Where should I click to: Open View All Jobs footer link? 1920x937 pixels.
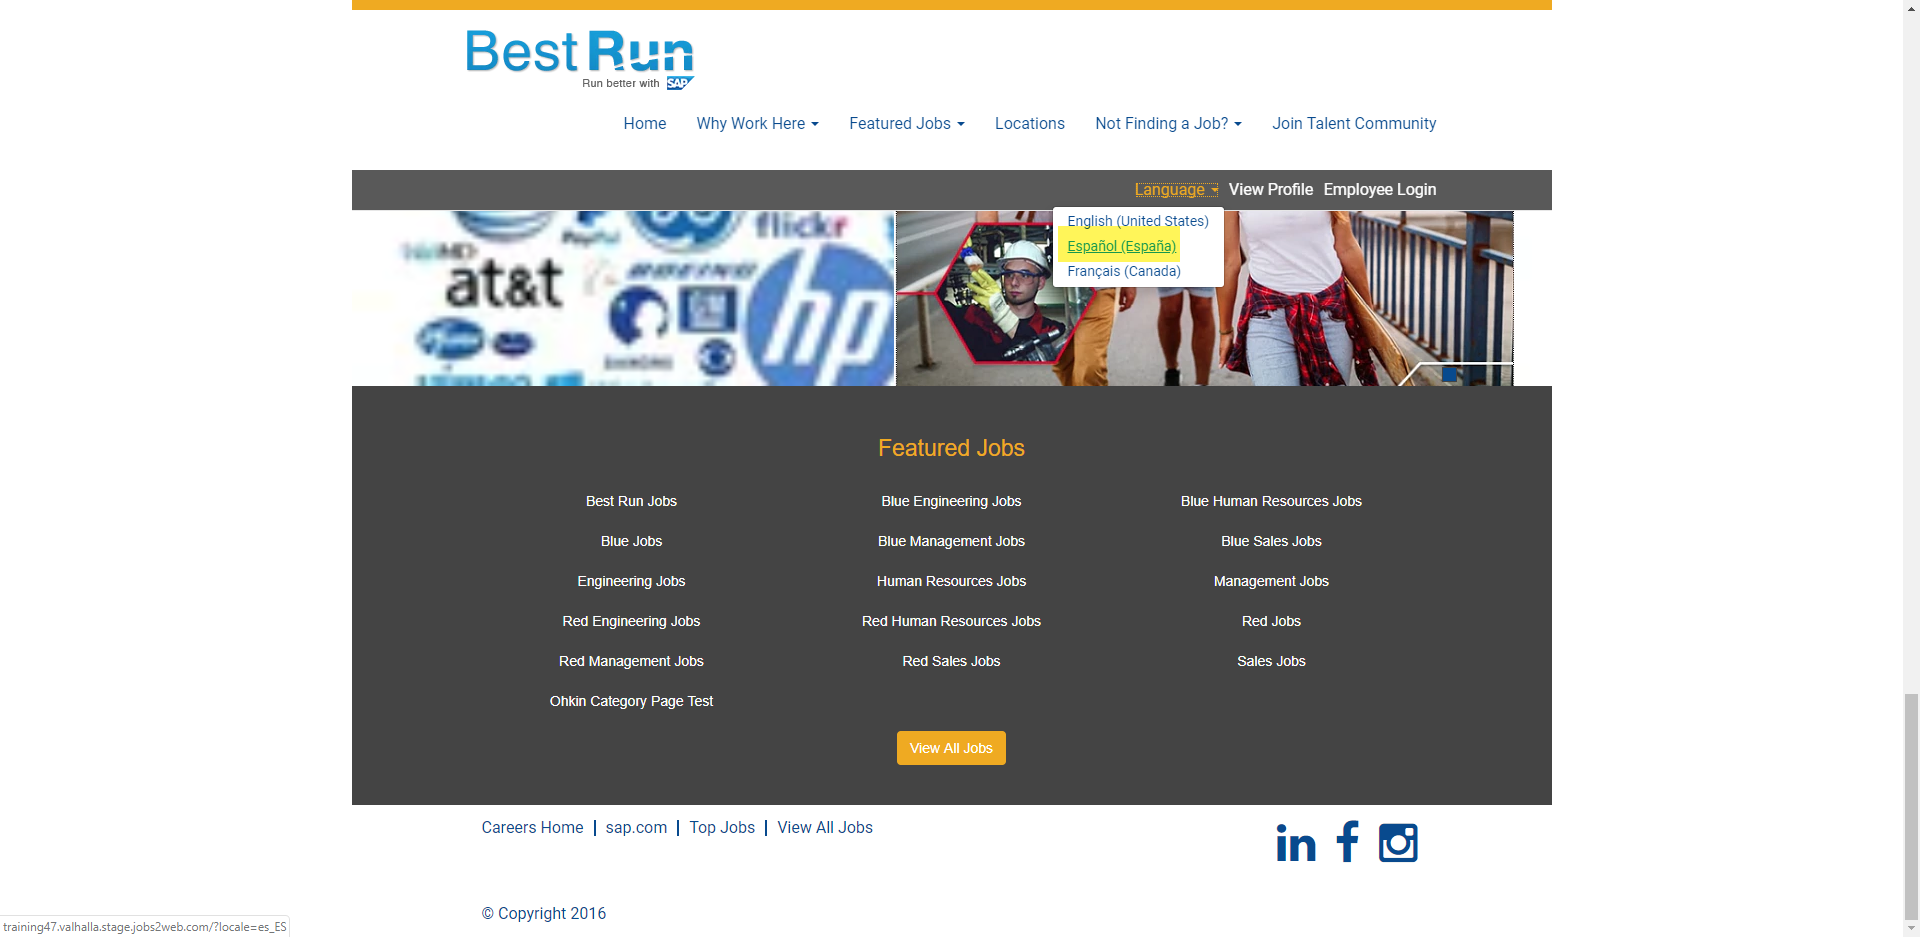pyautogui.click(x=825, y=828)
